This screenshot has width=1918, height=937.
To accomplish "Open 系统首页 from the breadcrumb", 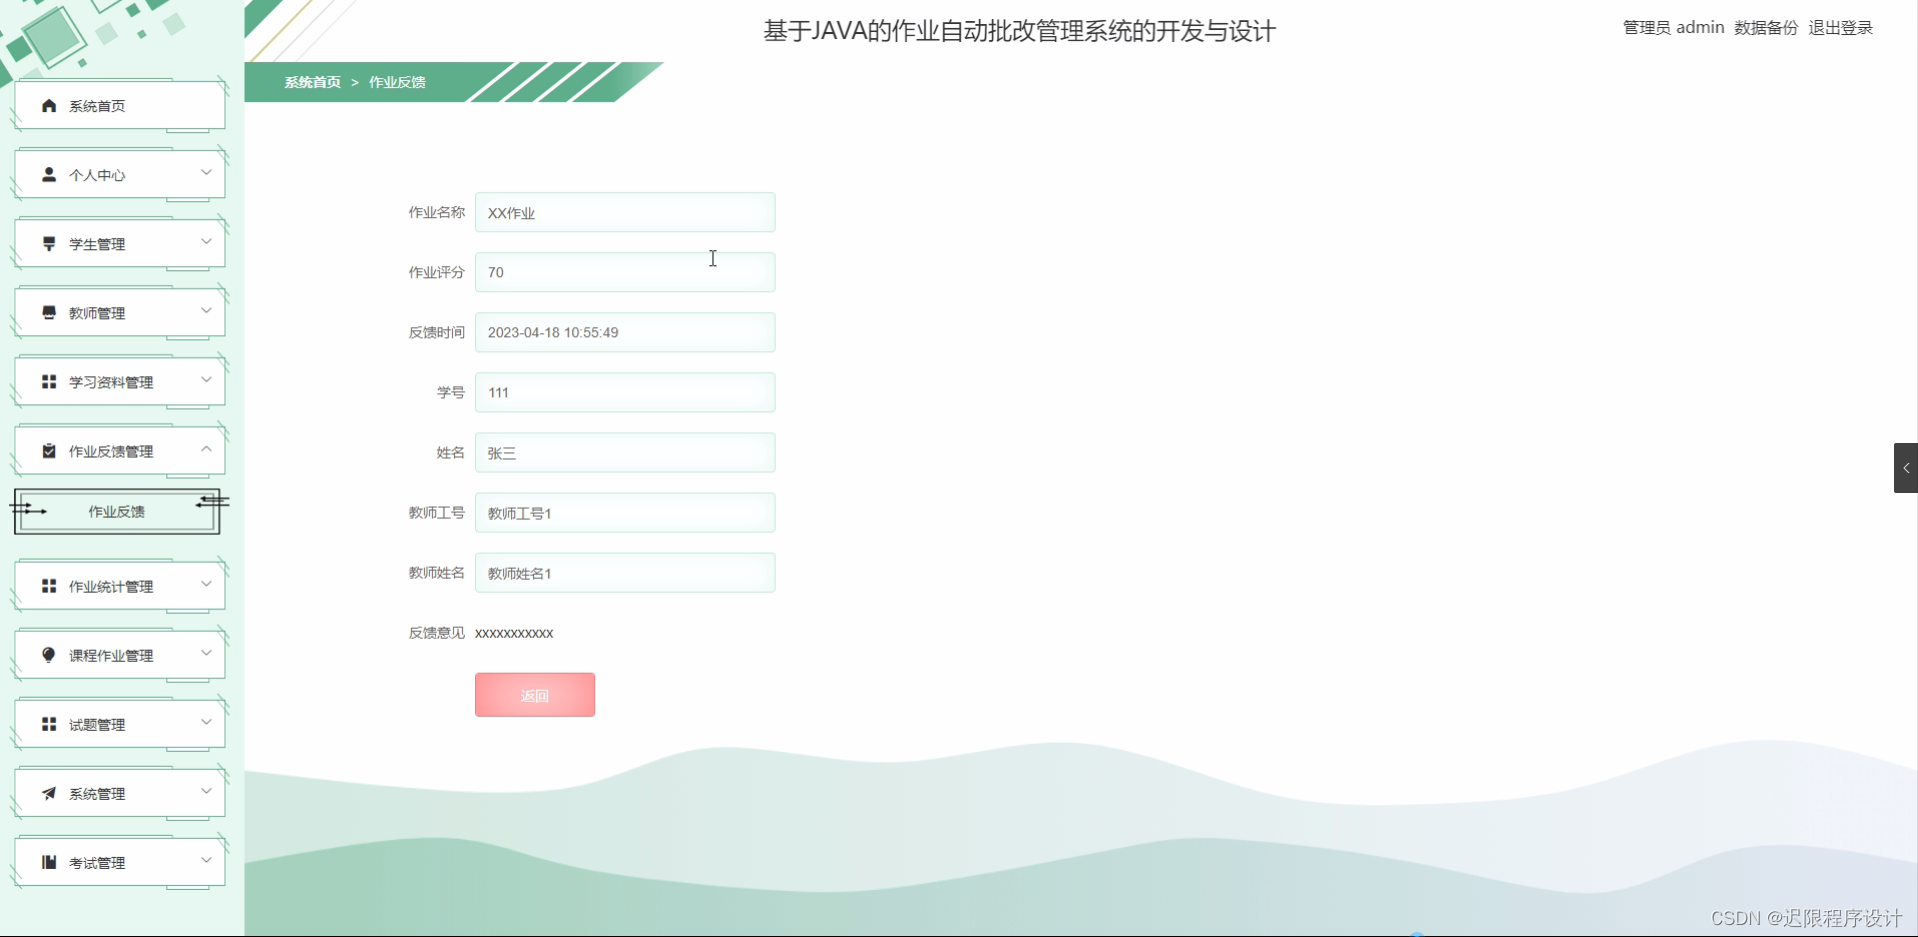I will [x=312, y=81].
